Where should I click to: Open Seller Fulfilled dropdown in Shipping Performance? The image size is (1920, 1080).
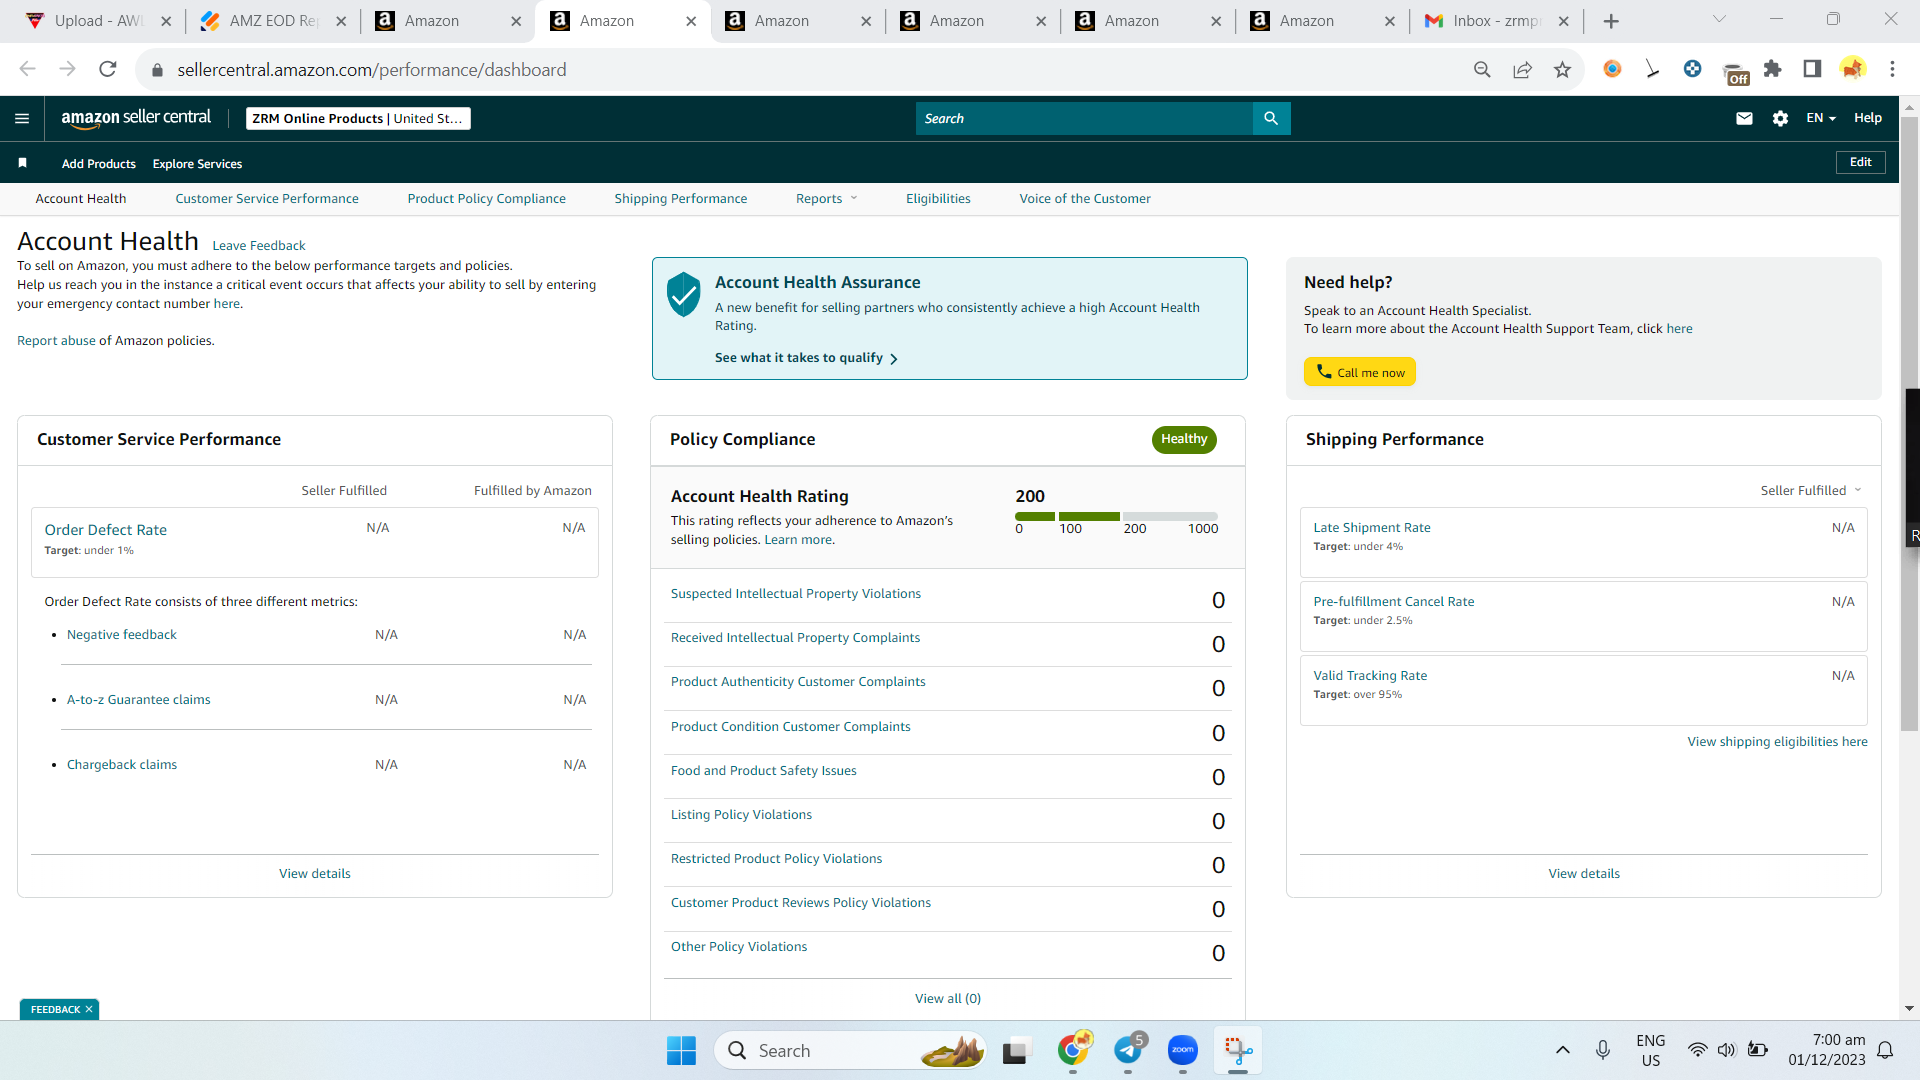[x=1811, y=490]
